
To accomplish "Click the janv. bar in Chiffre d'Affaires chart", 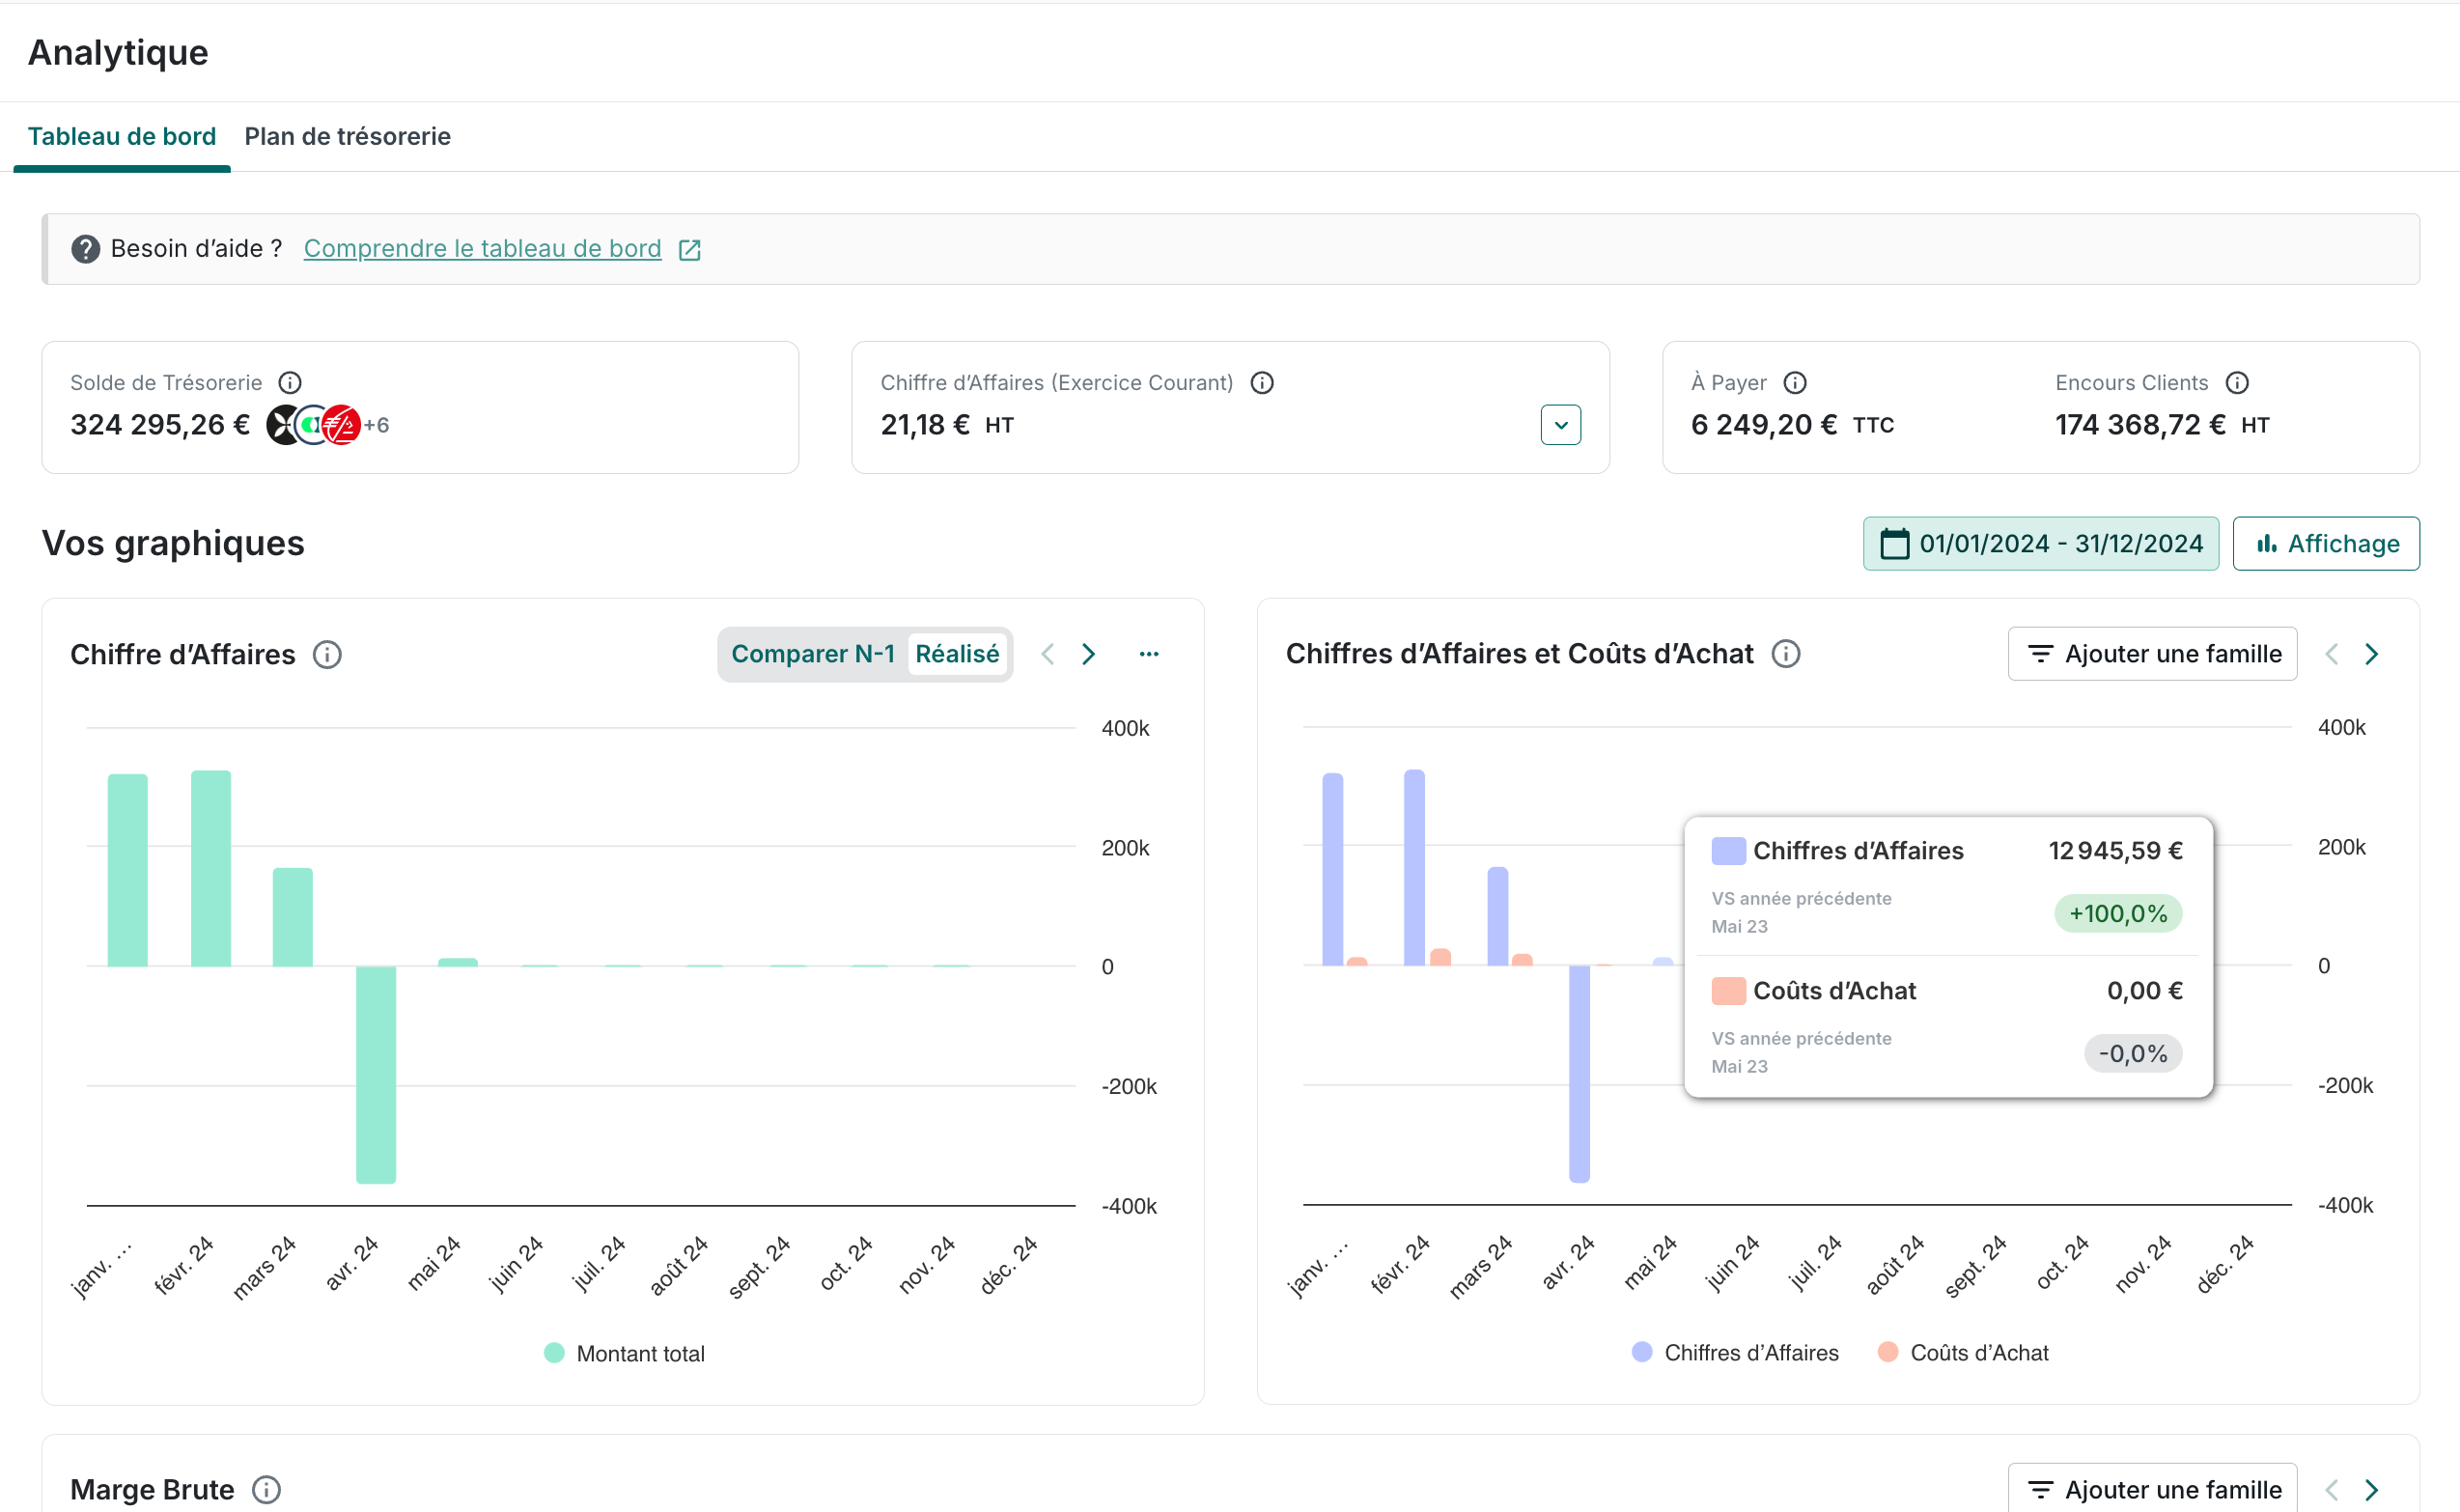I will [128, 870].
